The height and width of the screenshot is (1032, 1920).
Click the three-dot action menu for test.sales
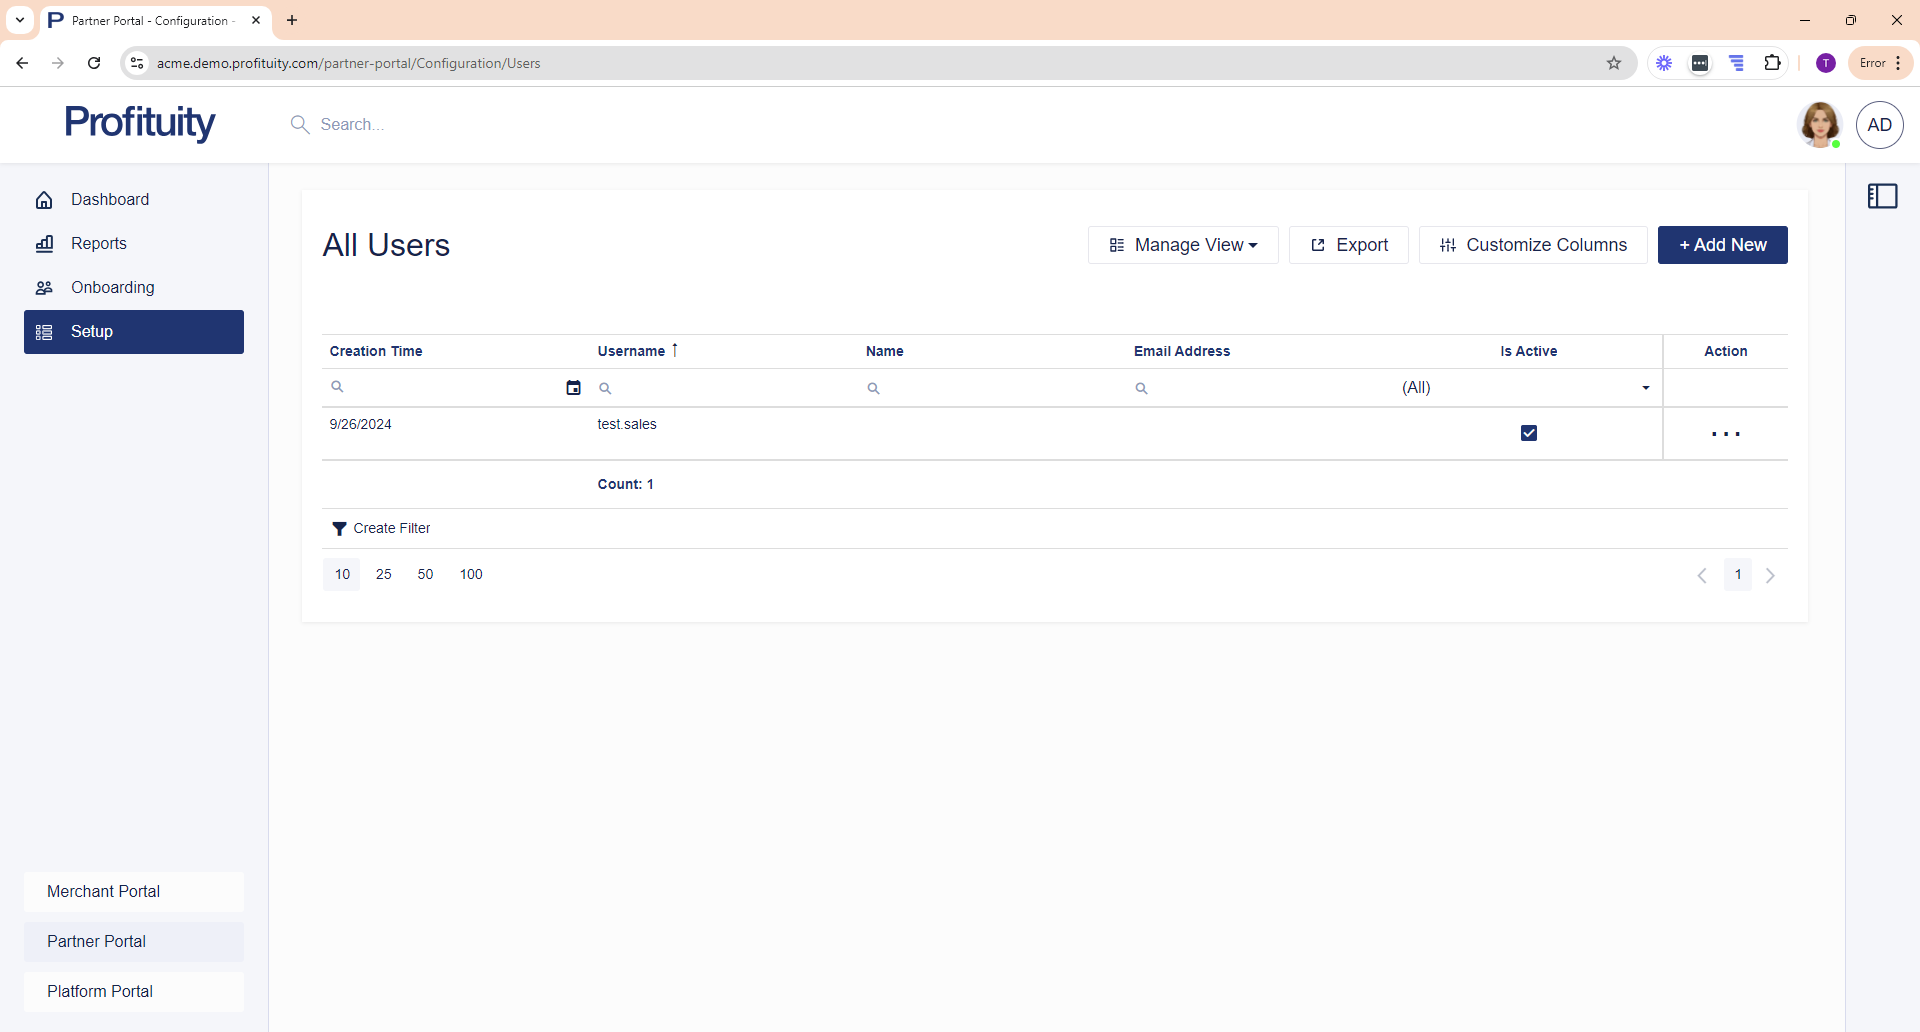coord(1725,434)
